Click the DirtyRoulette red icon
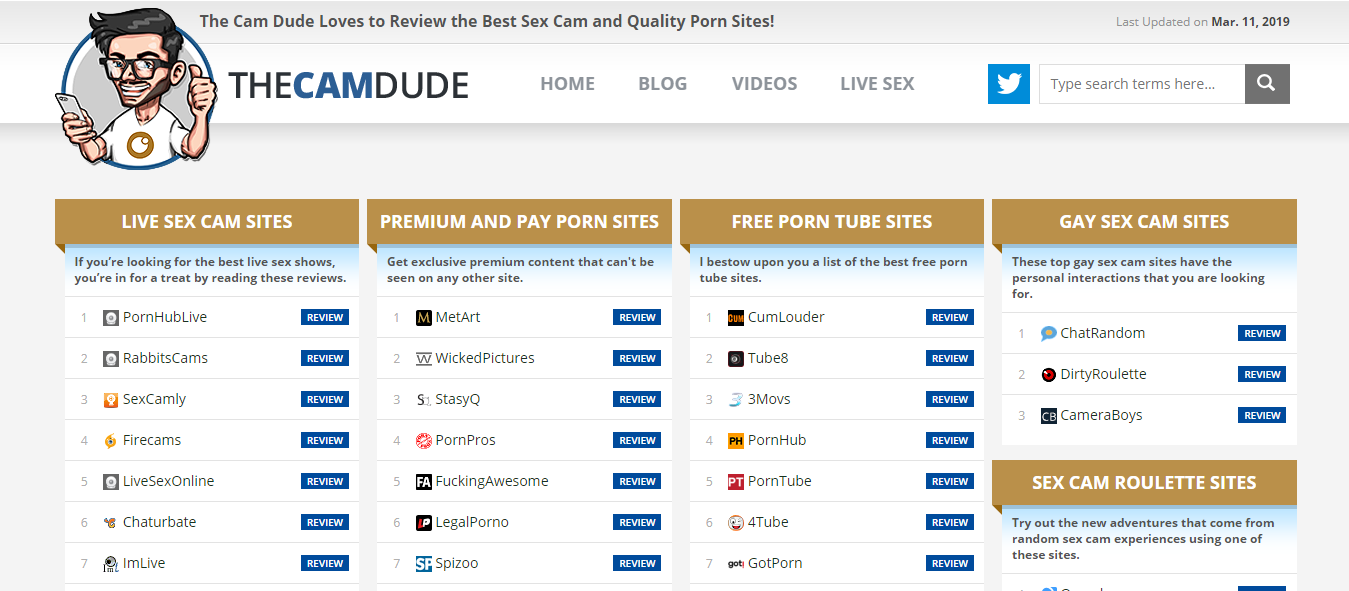 tap(1049, 374)
